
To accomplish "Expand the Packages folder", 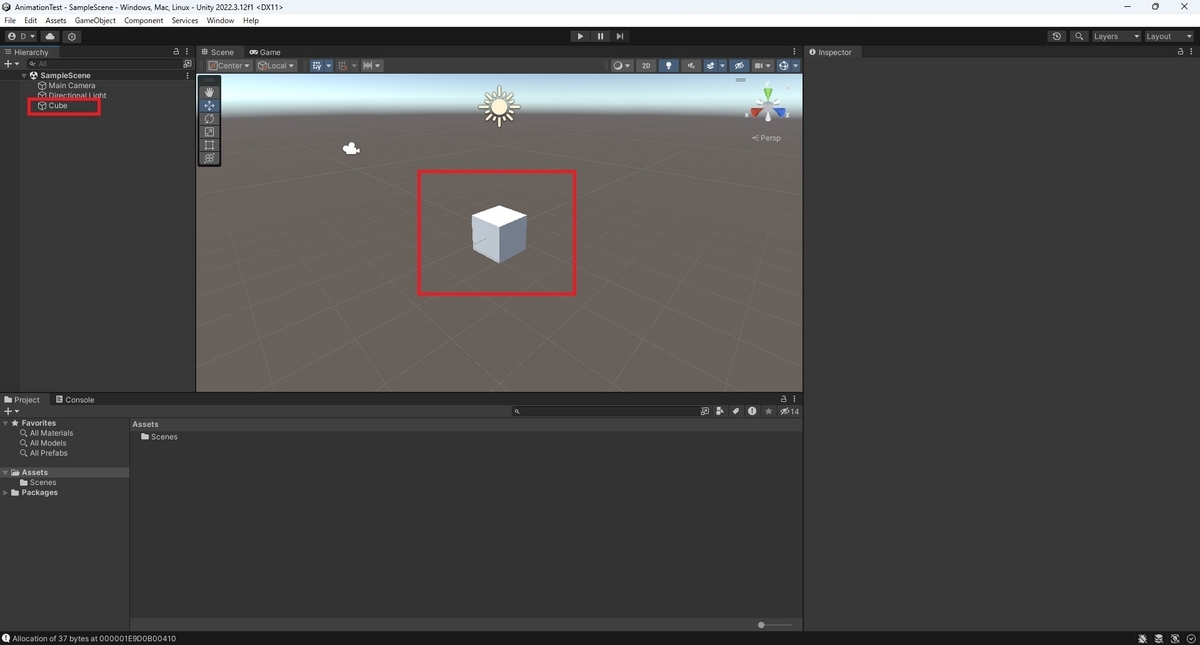I will point(5,492).
